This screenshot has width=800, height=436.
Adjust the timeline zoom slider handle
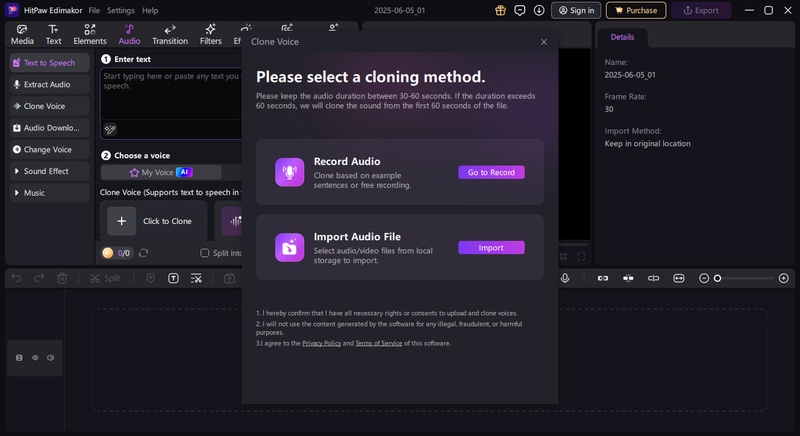click(x=717, y=278)
